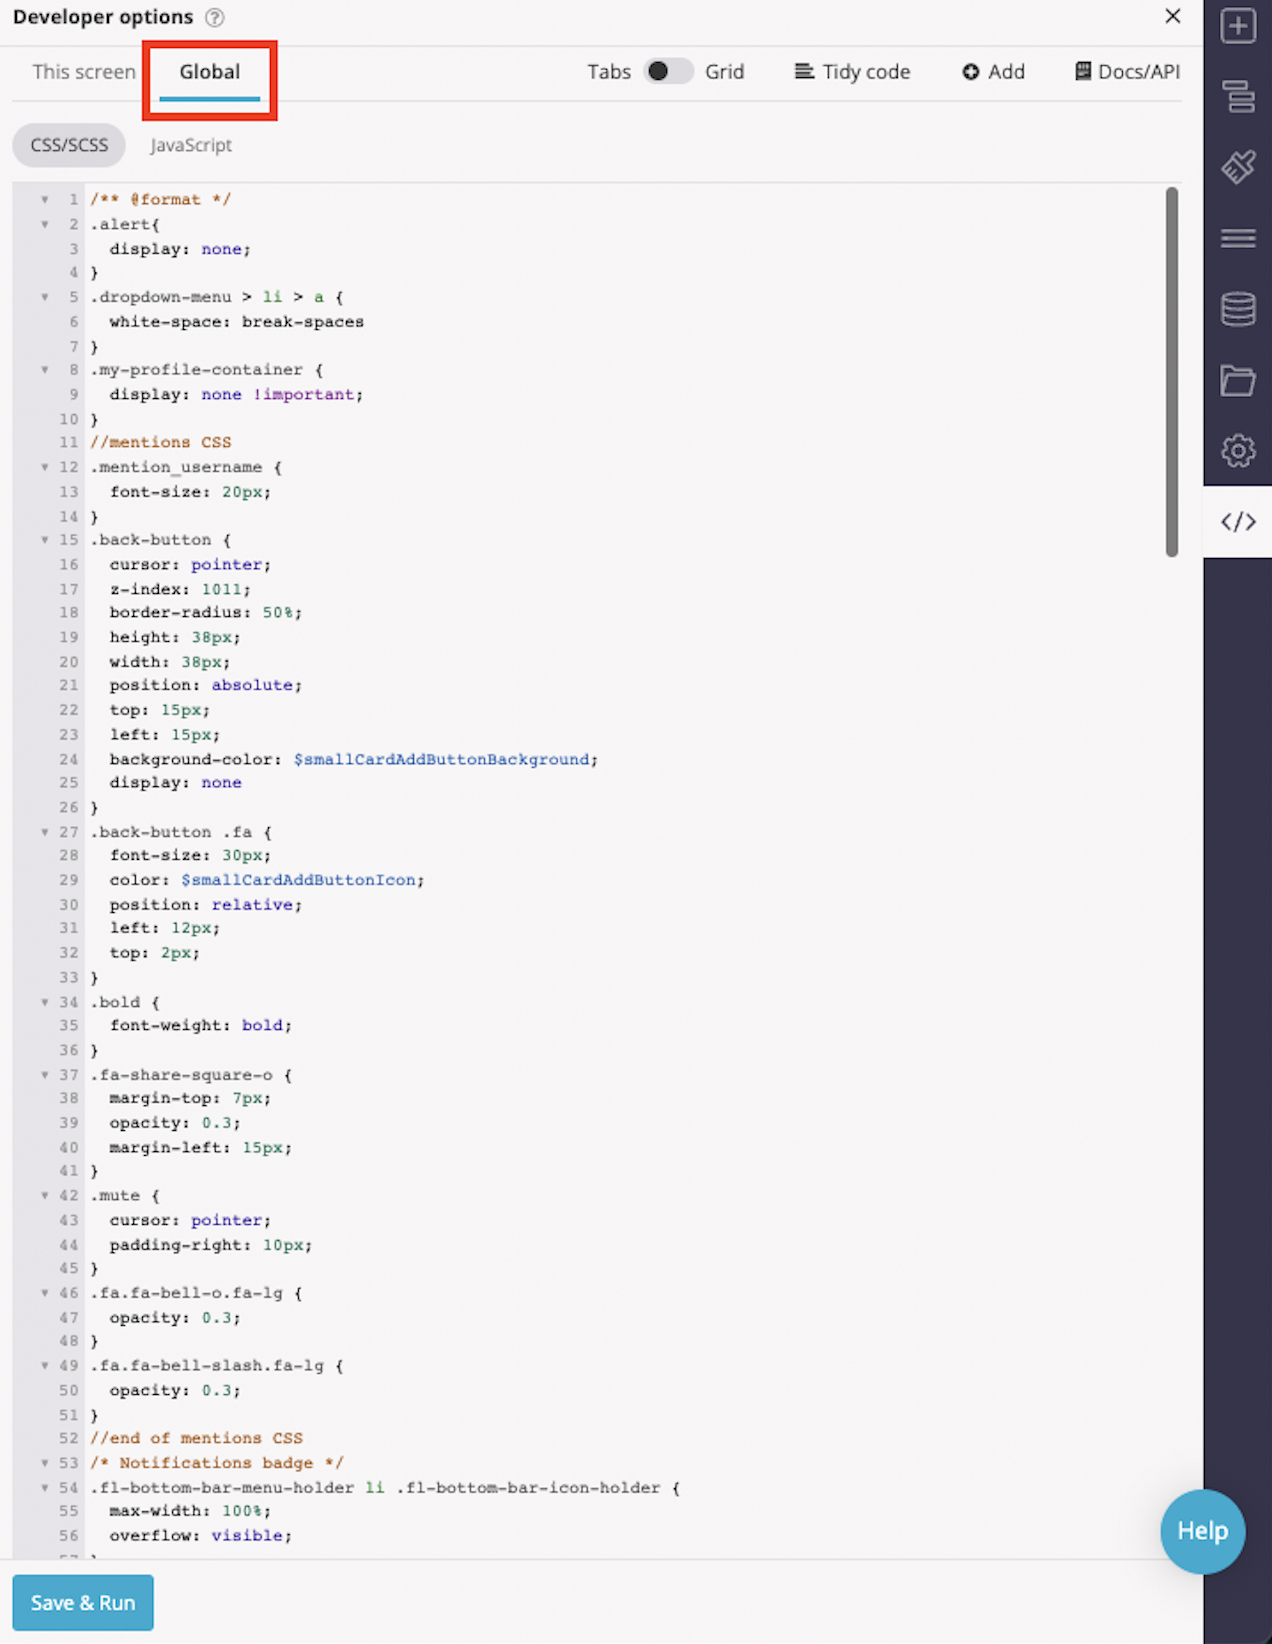
Task: Collapse the .fa-share-square-o rule at line 37
Action: [x=45, y=1075]
